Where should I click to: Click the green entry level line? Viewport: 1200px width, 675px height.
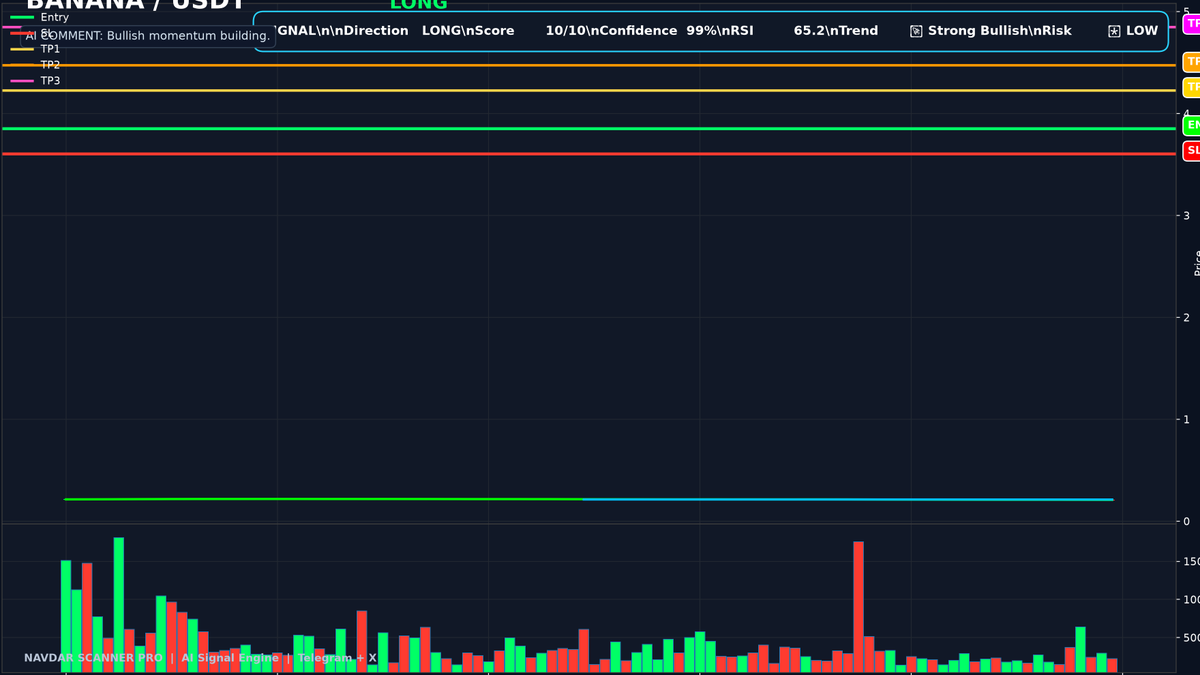(588, 128)
